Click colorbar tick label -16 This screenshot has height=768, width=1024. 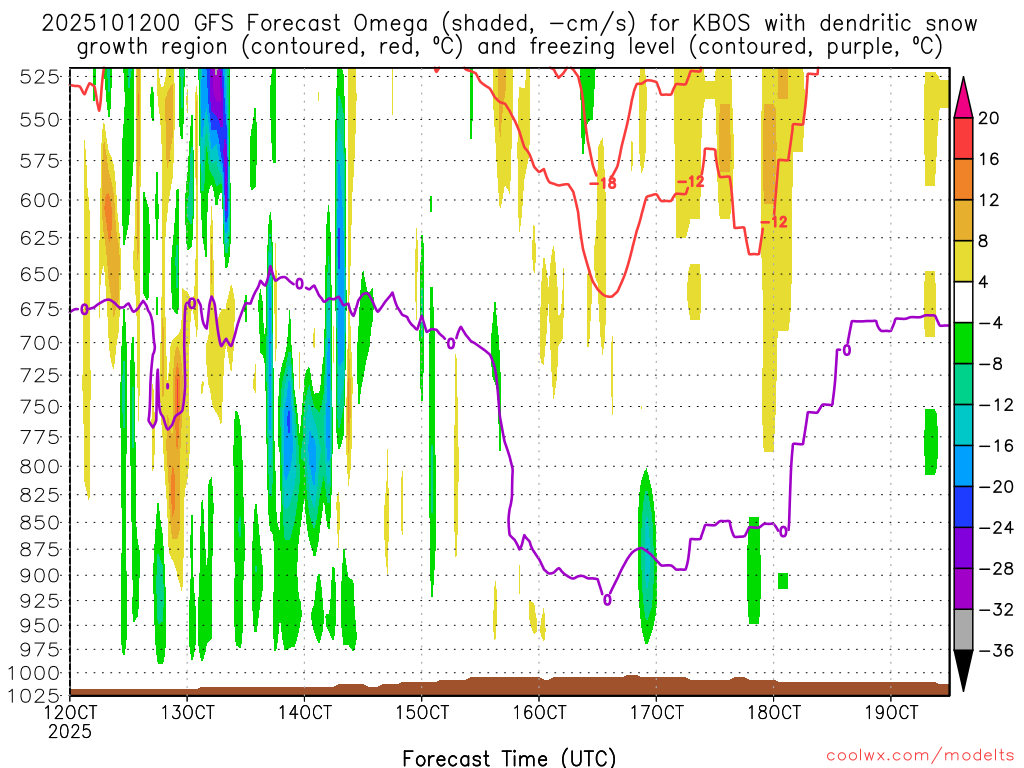[996, 445]
